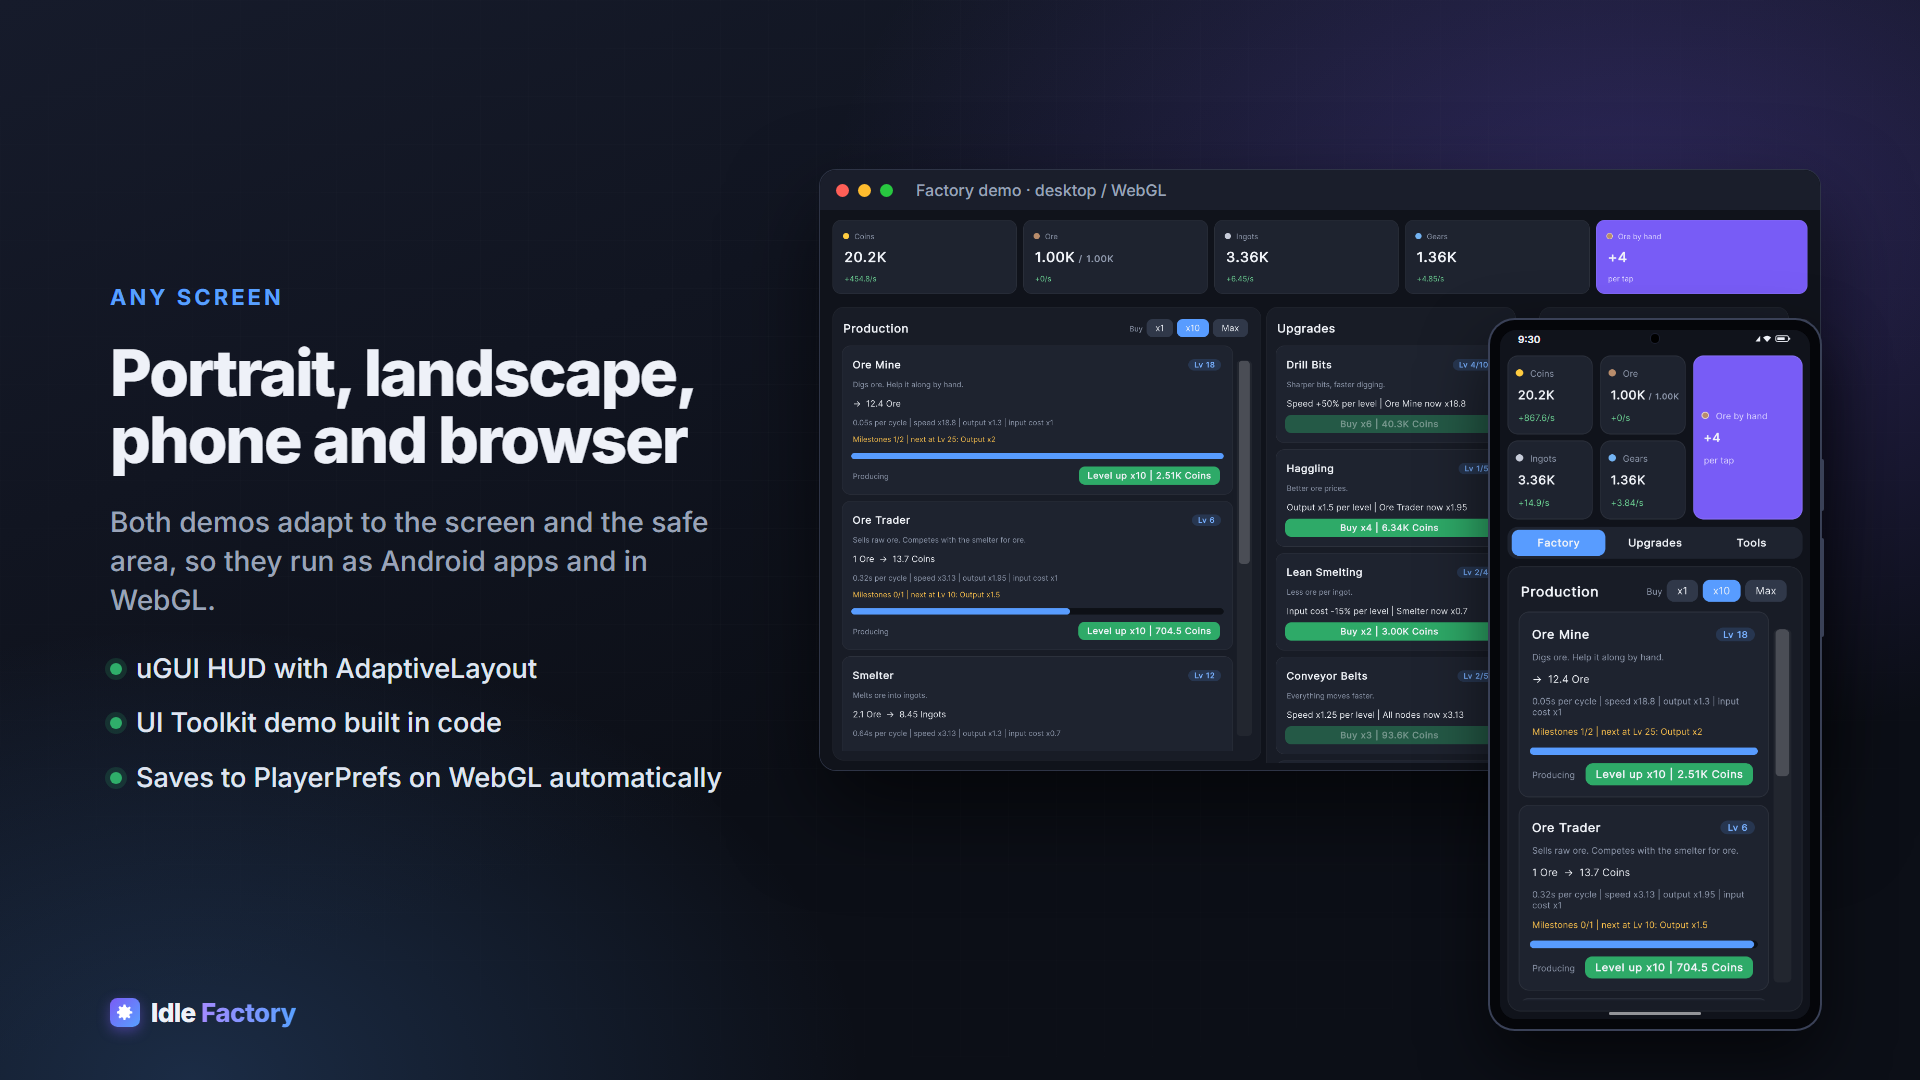Click the desktop Production panel scrollbar
The image size is (1920, 1080).
[1244, 463]
